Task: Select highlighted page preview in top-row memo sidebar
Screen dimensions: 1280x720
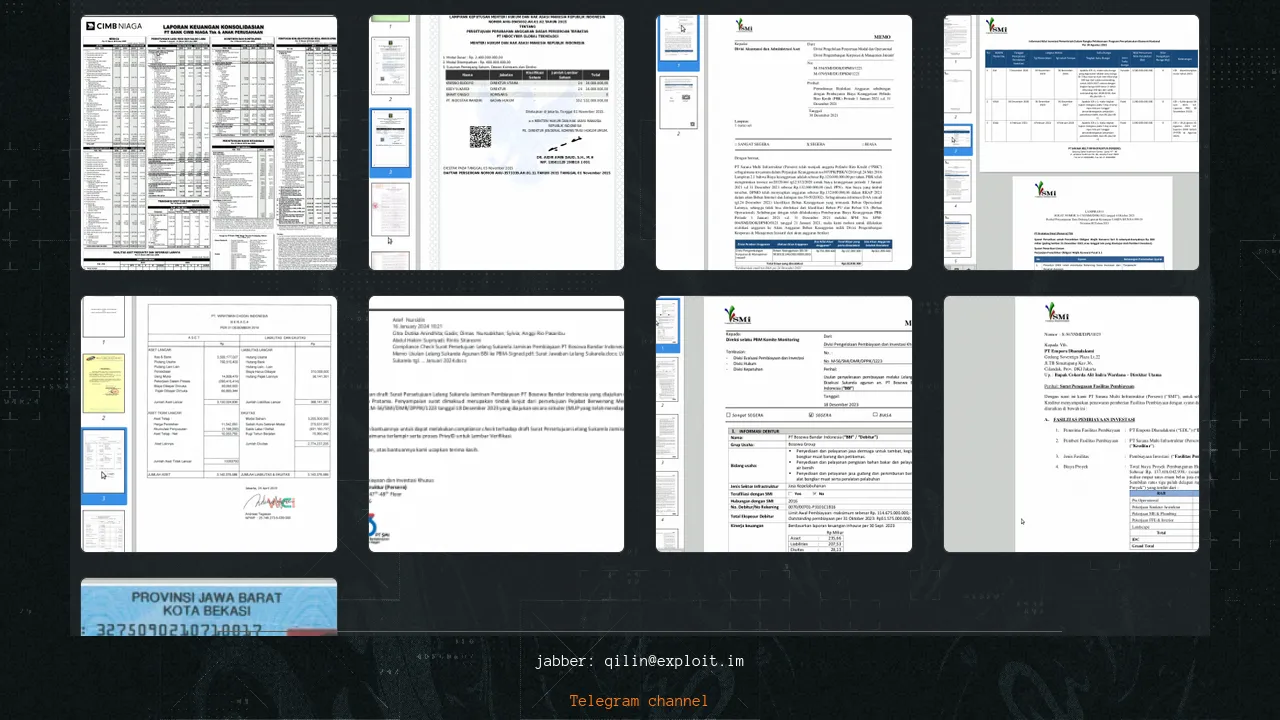Action: 680,40
